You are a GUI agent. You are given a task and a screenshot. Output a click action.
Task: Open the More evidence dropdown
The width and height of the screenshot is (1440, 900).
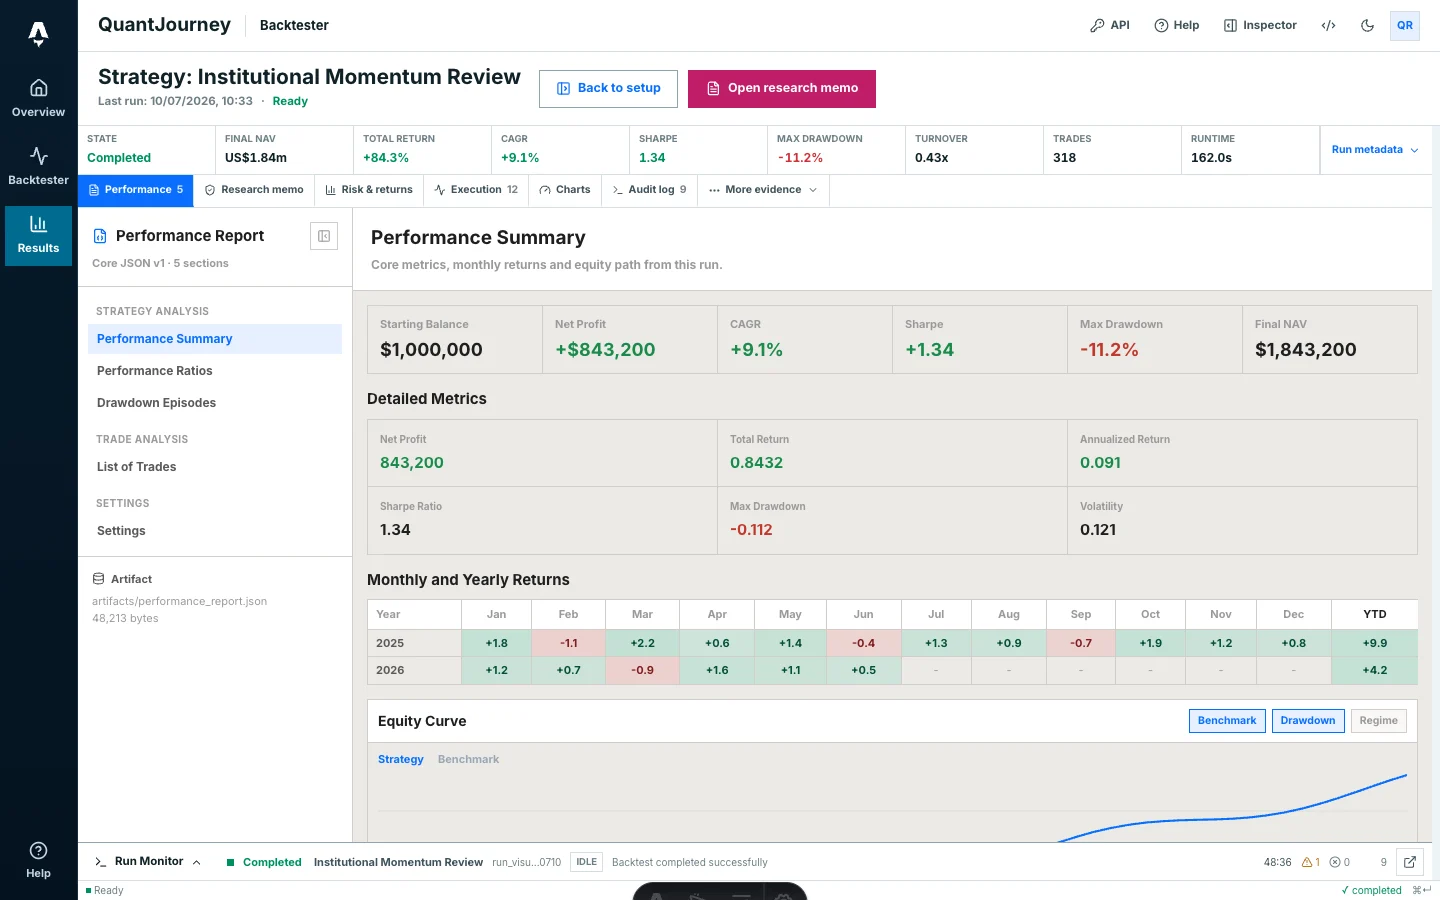(763, 190)
